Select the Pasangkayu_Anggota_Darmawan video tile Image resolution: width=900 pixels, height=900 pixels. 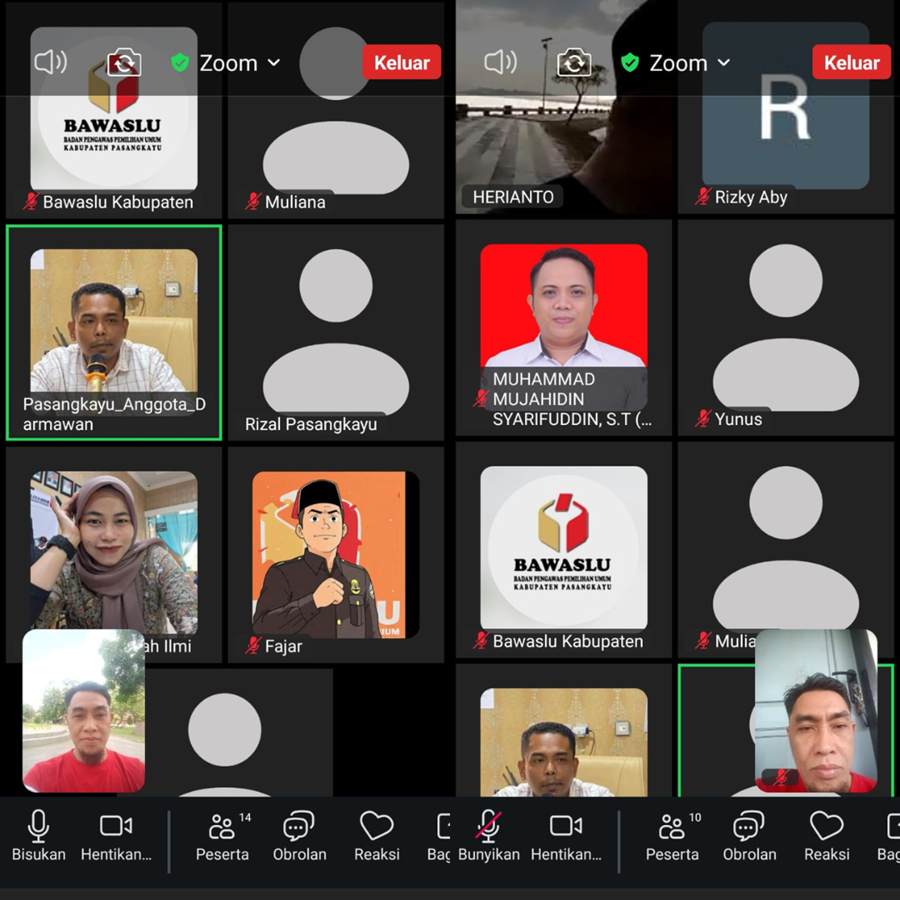114,333
